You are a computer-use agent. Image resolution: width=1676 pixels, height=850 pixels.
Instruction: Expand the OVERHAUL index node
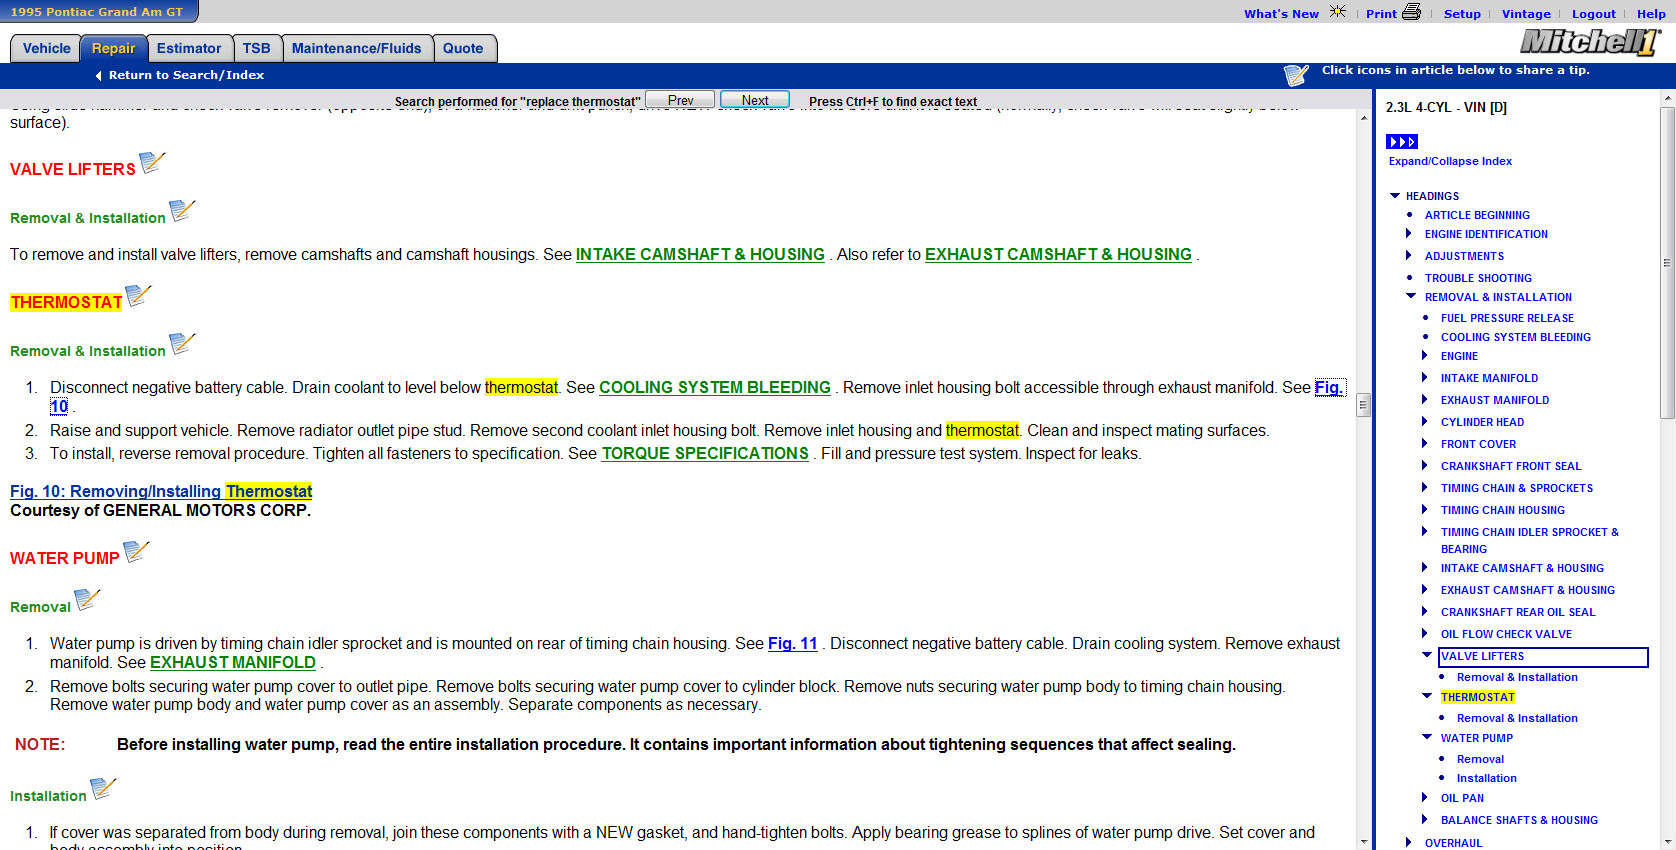coord(1410,843)
